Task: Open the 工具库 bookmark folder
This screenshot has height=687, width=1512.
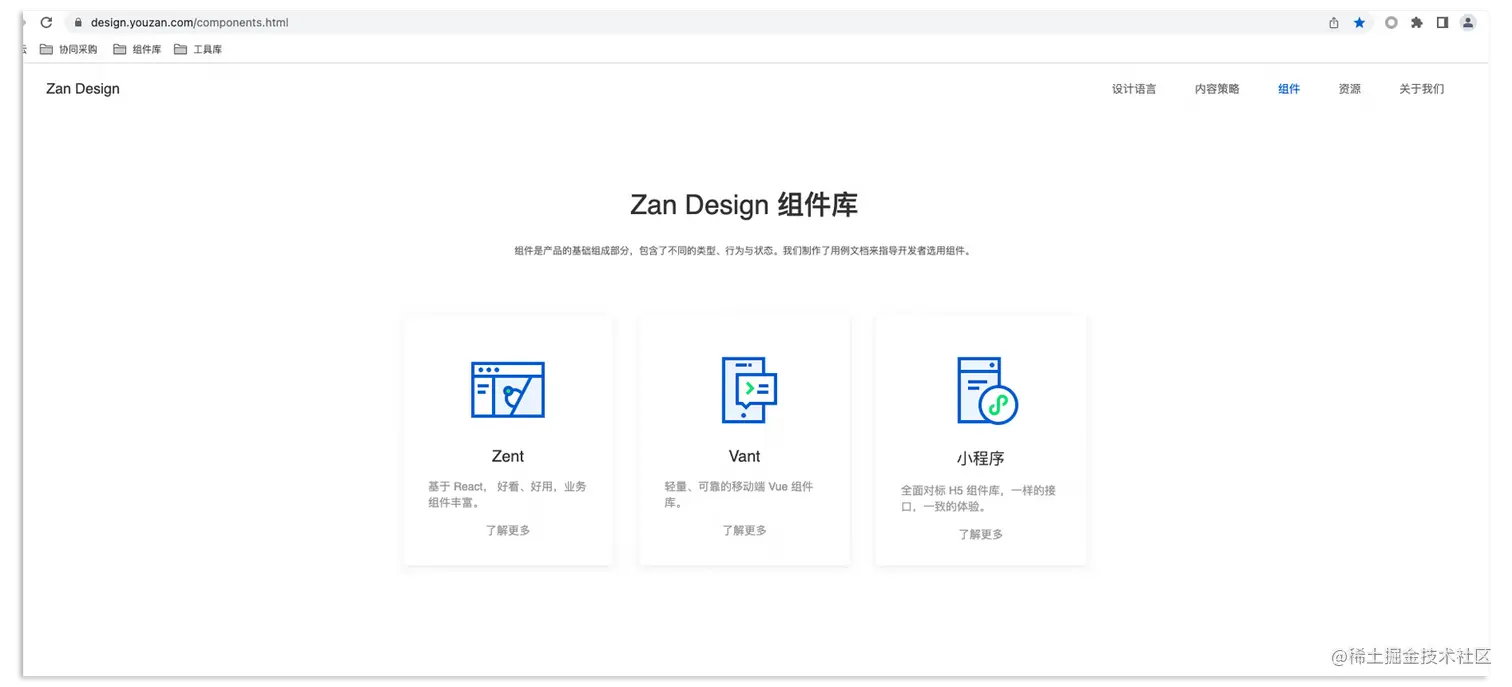Action: point(198,49)
